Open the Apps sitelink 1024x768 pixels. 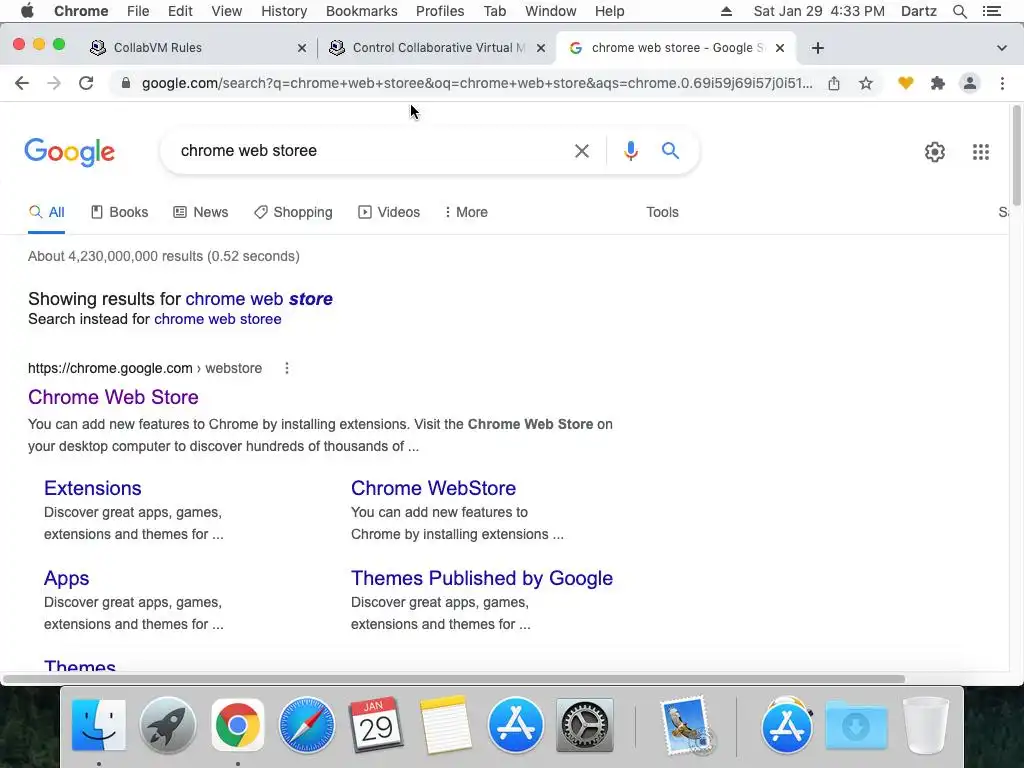click(67, 578)
